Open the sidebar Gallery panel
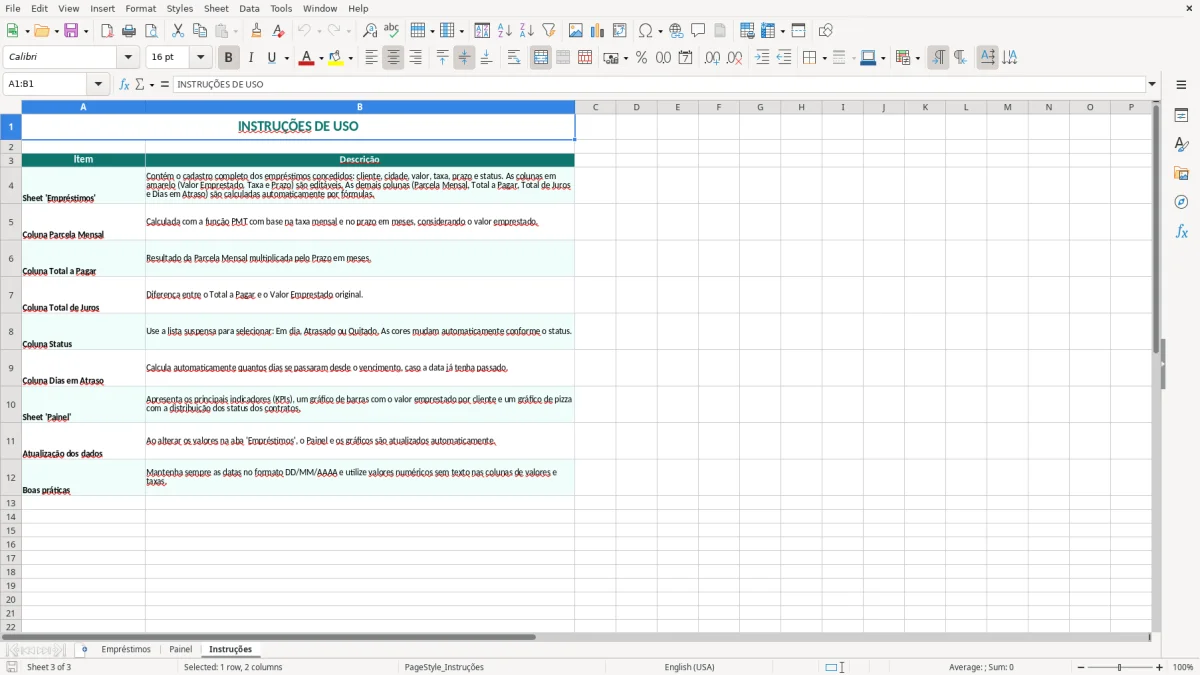 (1181, 174)
